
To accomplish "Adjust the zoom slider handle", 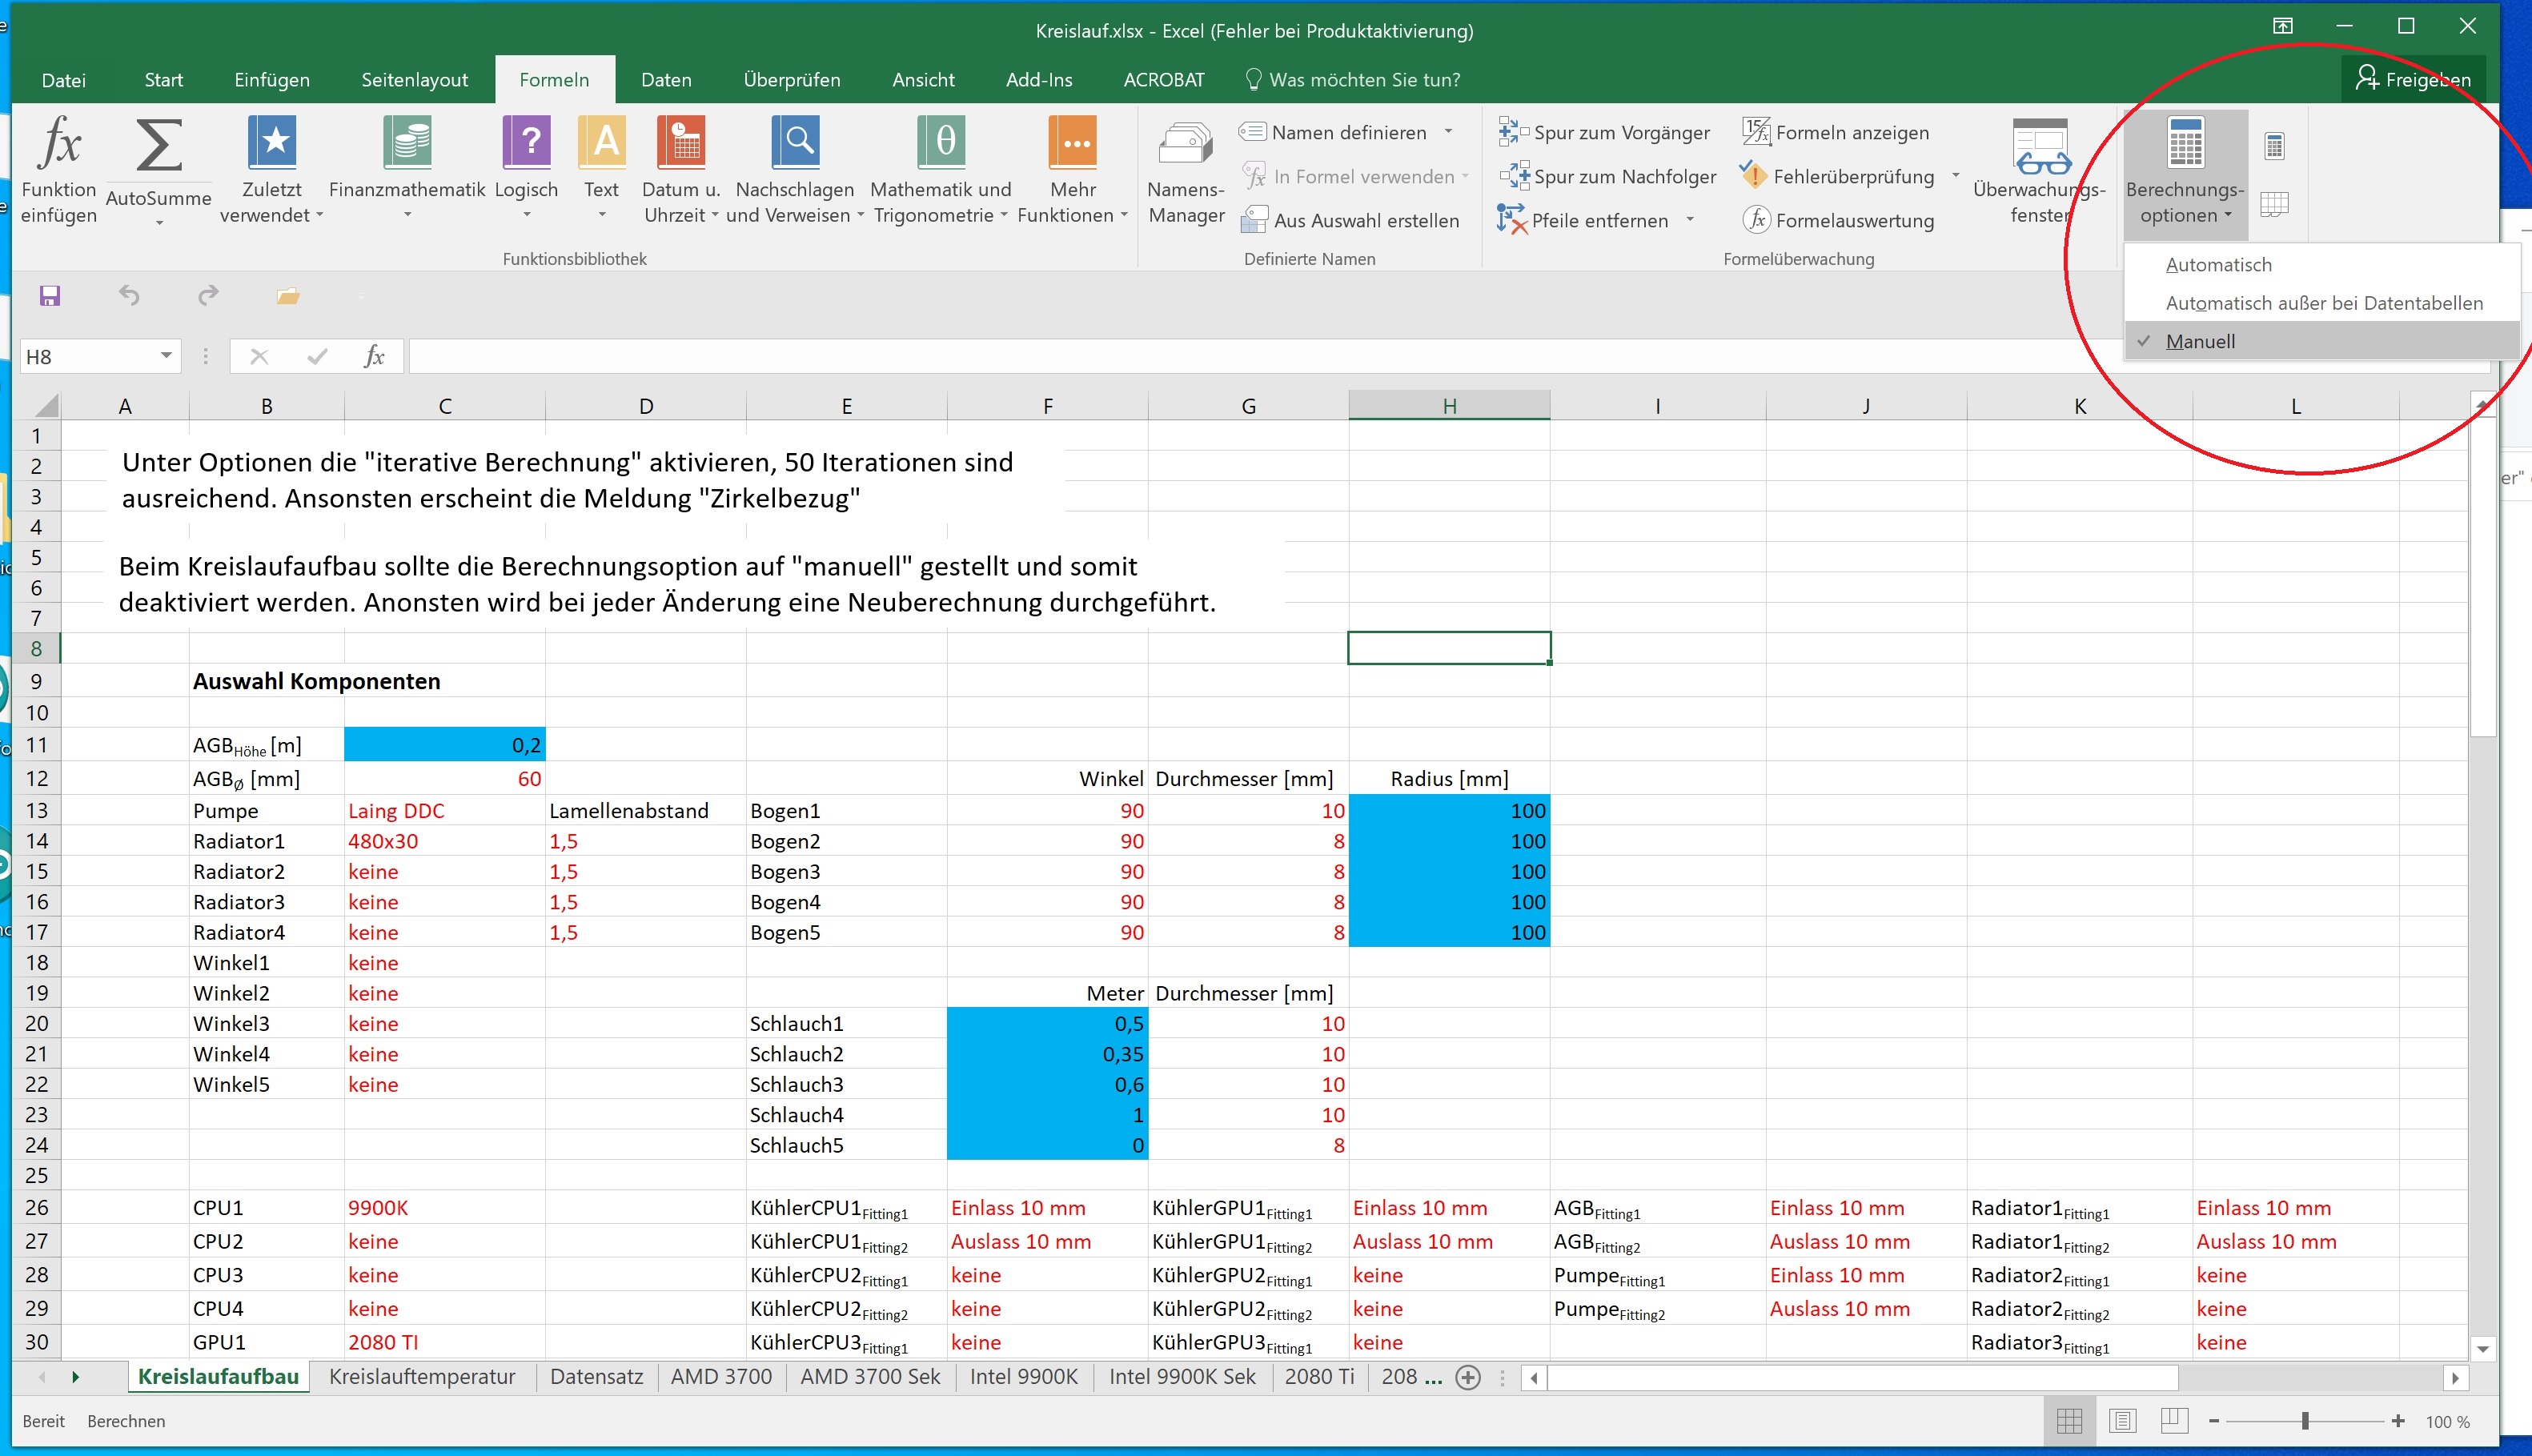I will (2304, 1421).
